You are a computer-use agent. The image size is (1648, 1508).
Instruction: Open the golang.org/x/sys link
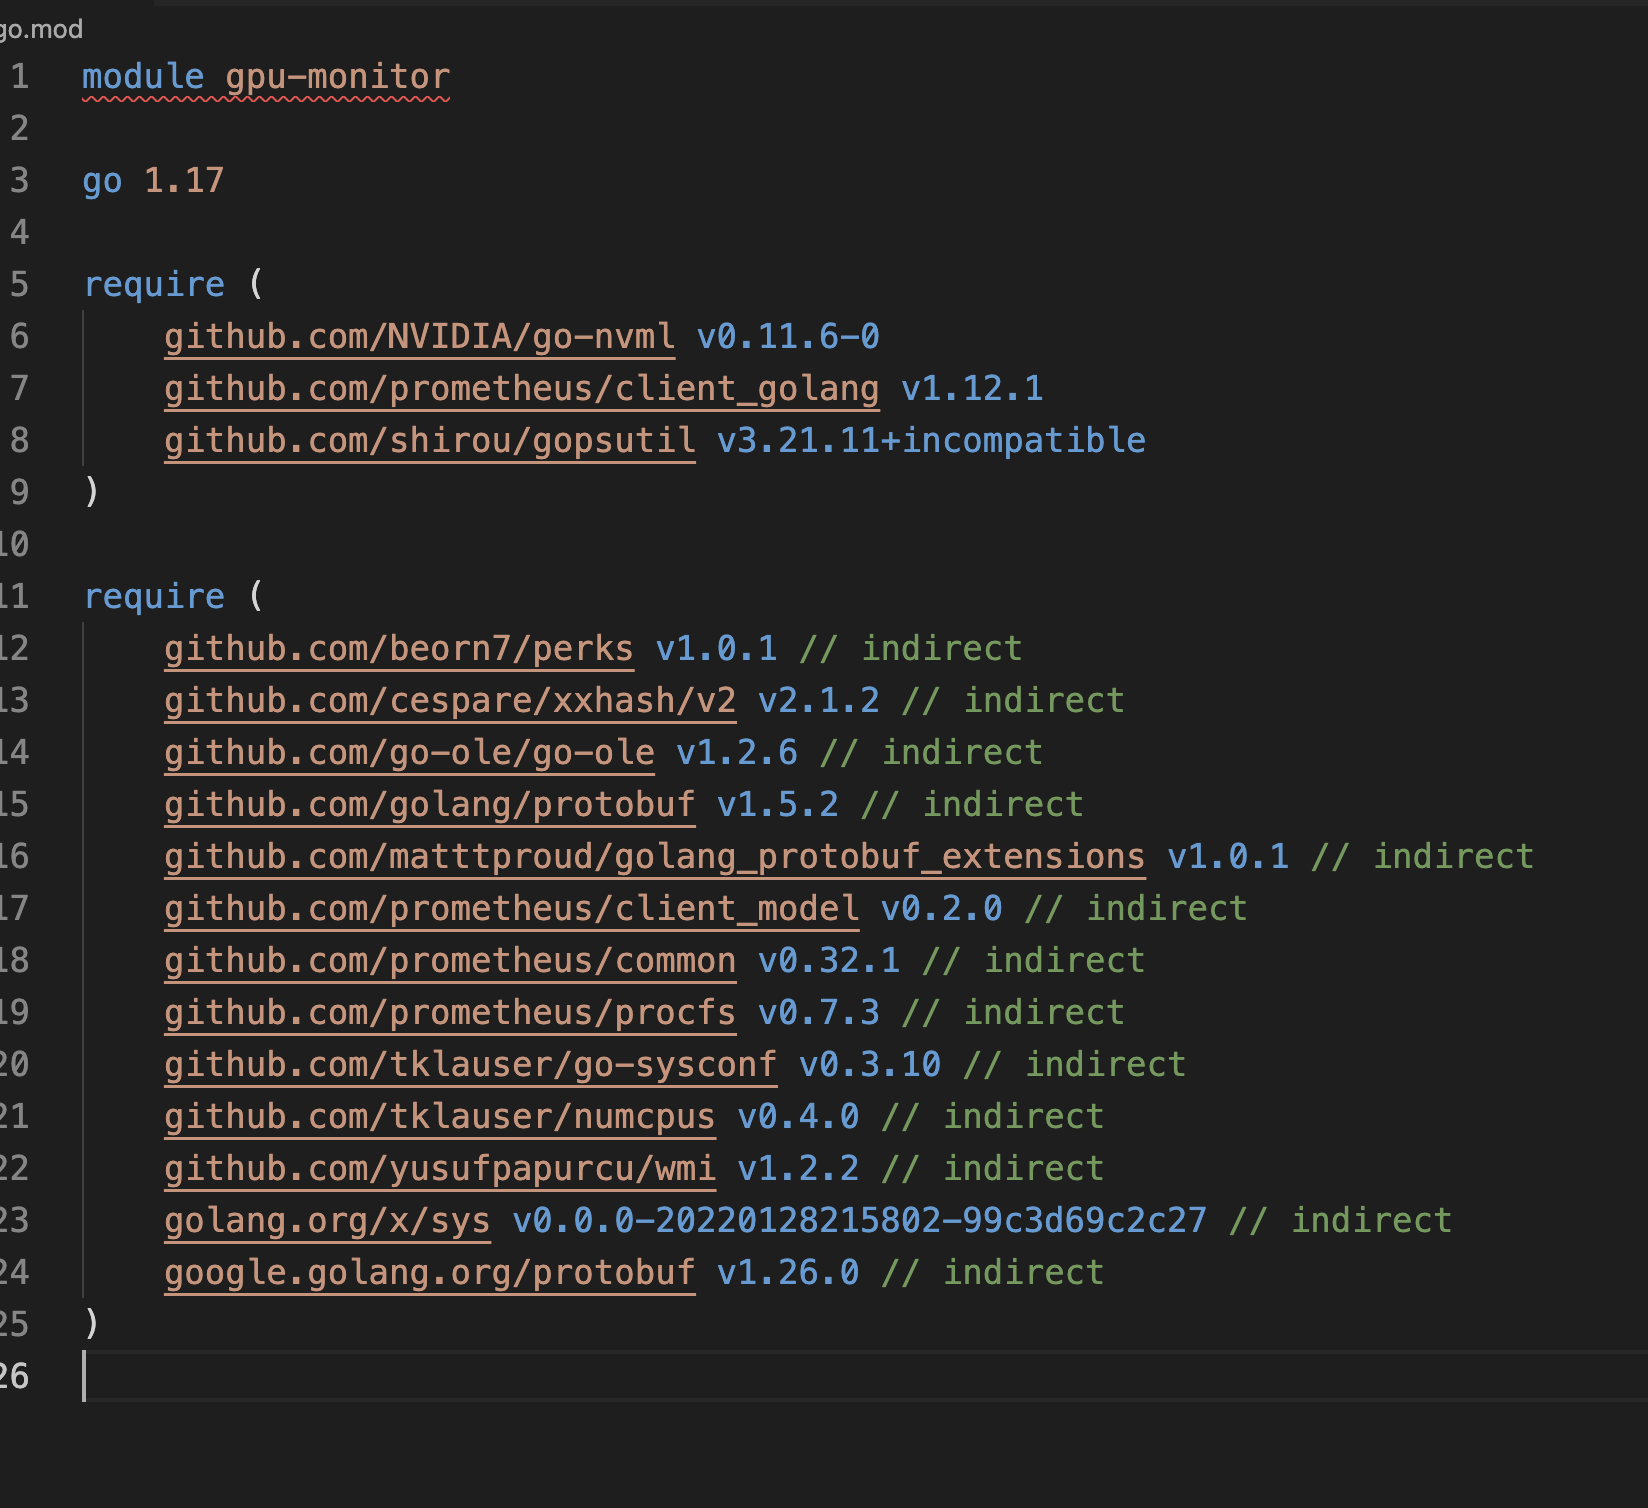[x=328, y=1221]
